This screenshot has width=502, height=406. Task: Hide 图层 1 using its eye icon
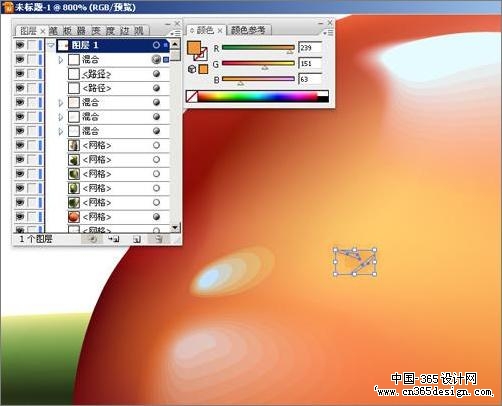click(x=20, y=45)
